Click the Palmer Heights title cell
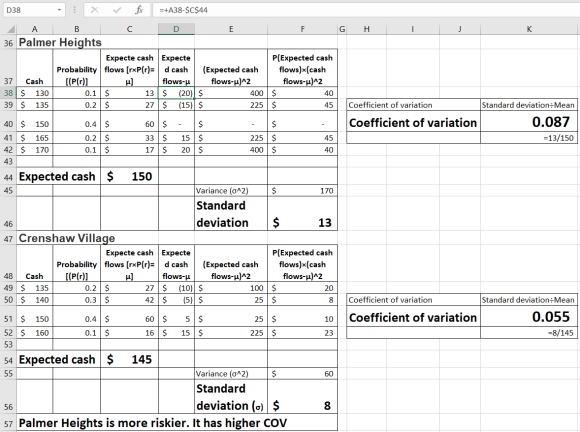 tap(60, 43)
